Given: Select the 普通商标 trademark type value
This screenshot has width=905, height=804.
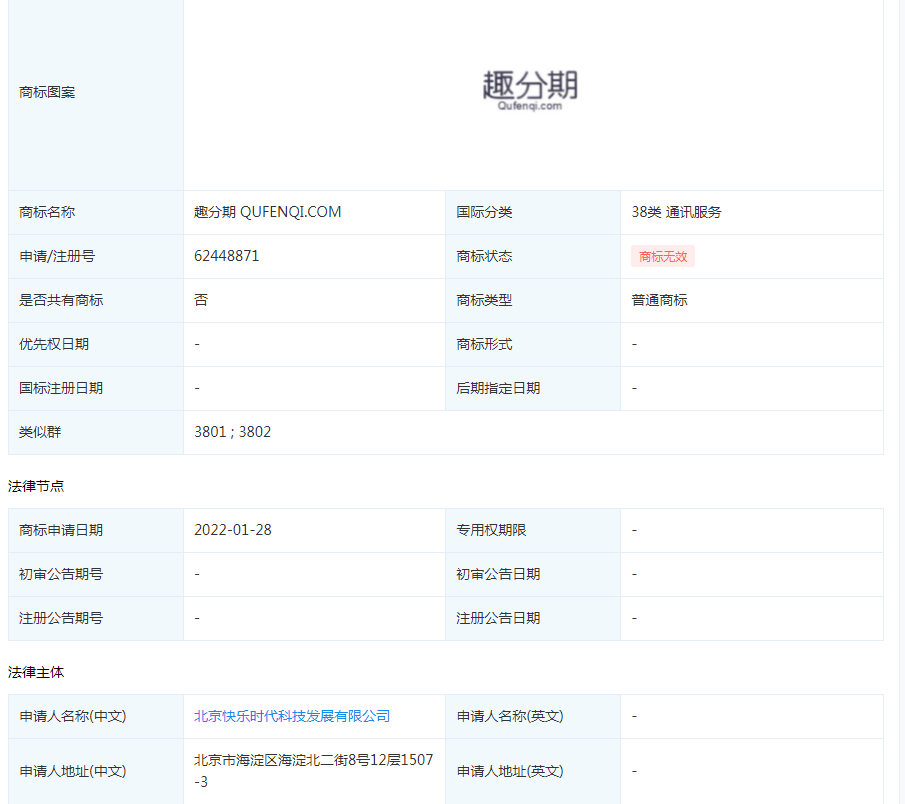Looking at the screenshot, I should 659,300.
